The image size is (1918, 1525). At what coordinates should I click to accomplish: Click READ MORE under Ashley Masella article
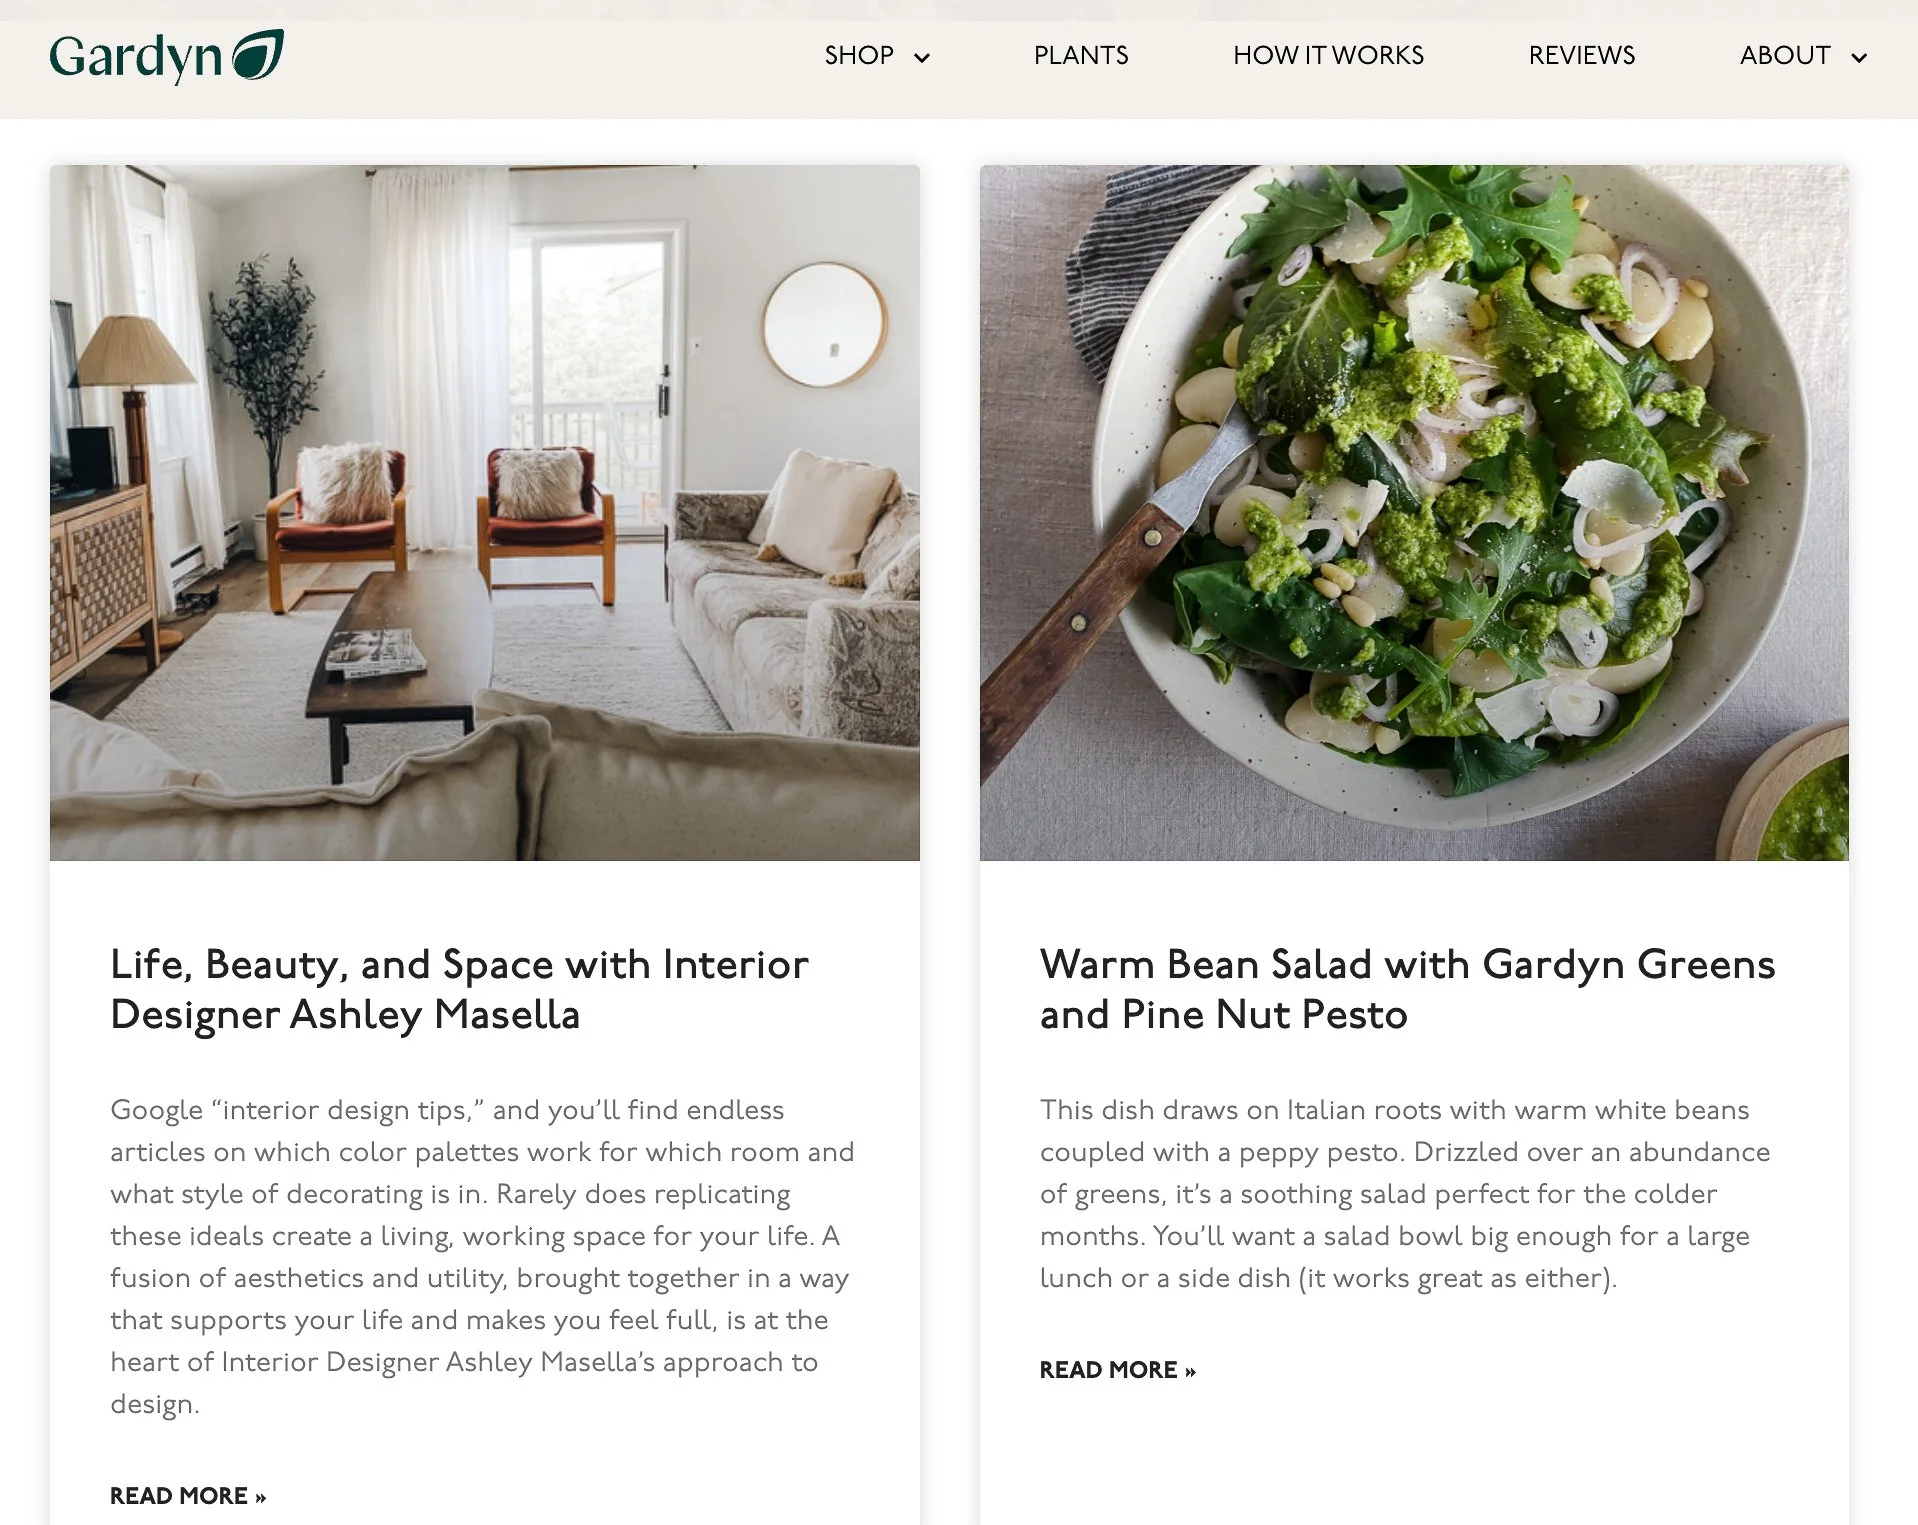pos(188,1496)
